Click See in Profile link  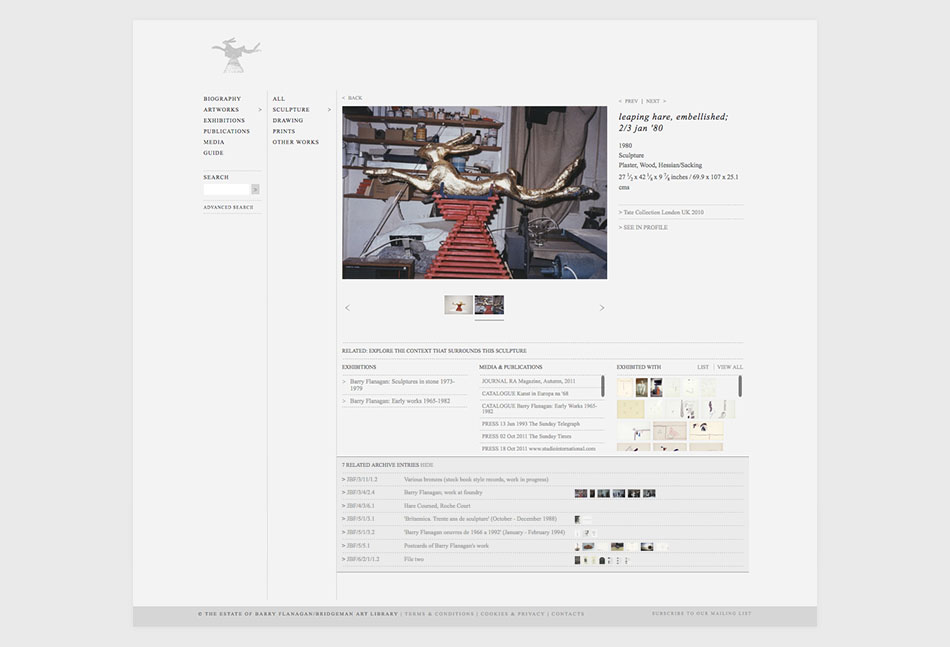(x=643, y=228)
